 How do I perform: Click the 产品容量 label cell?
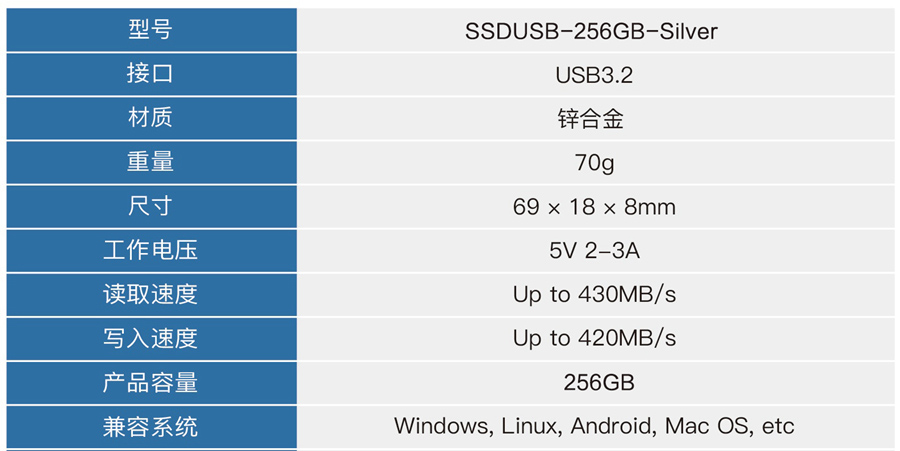[x=152, y=383]
